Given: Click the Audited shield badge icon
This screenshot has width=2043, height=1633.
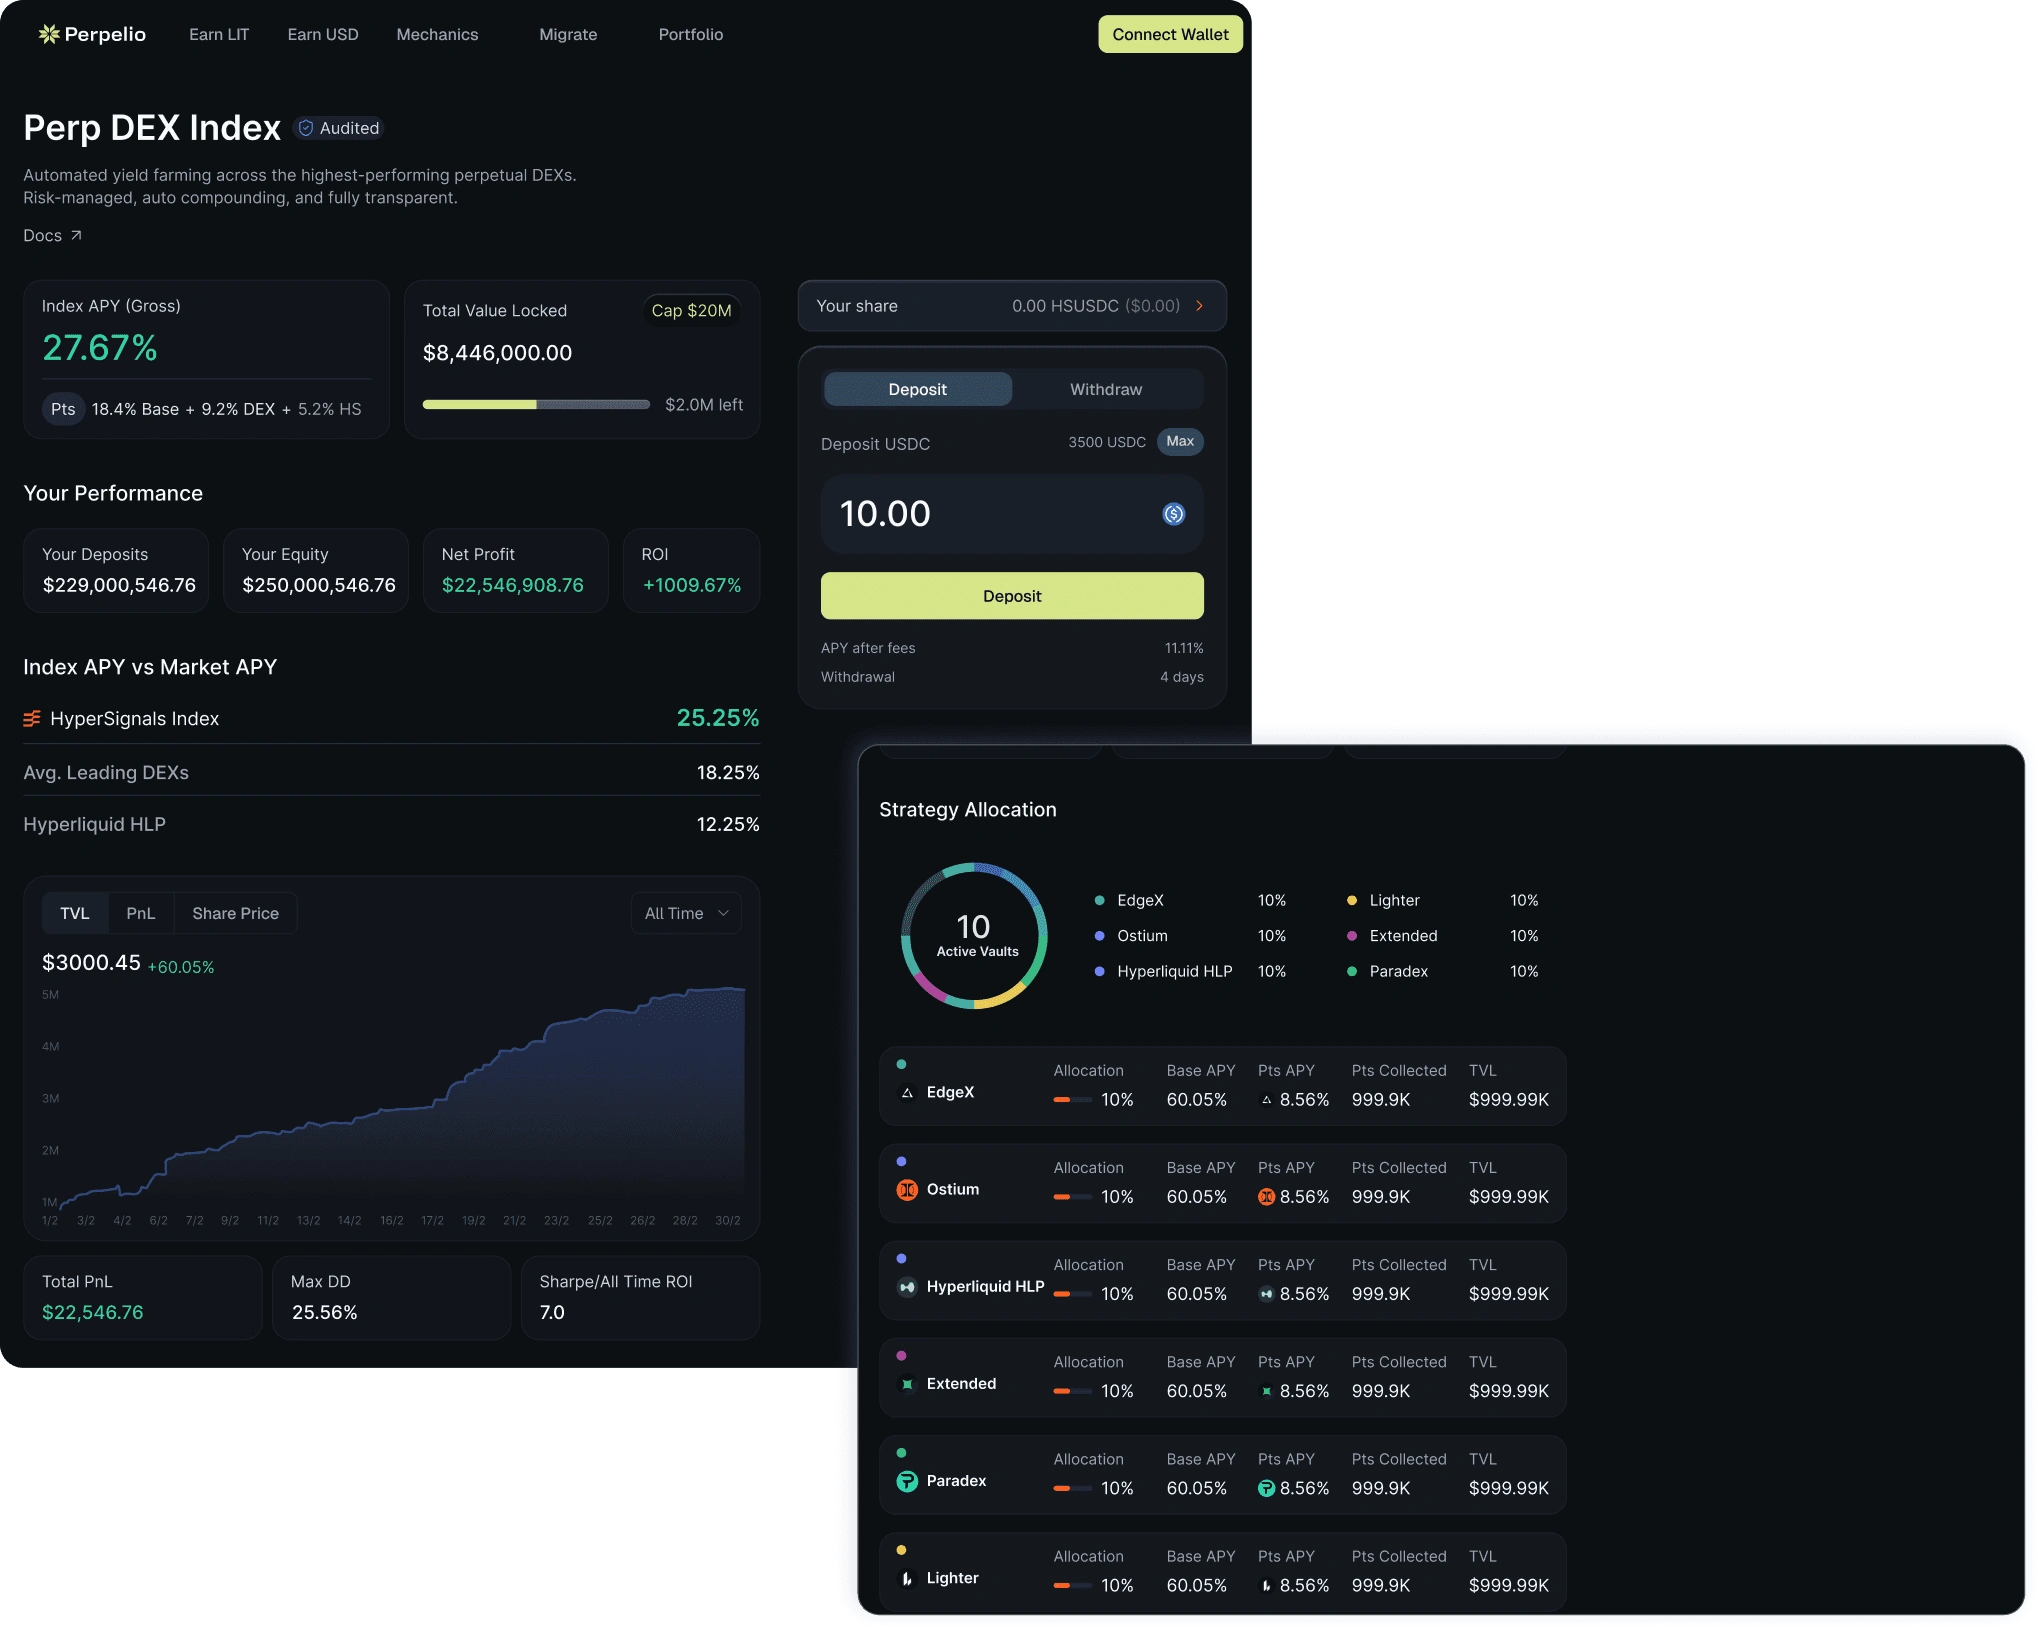Looking at the screenshot, I should [x=306, y=128].
